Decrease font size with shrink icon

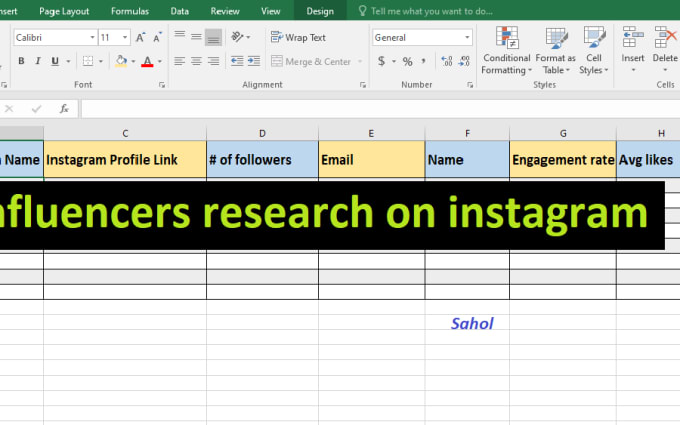click(x=157, y=38)
